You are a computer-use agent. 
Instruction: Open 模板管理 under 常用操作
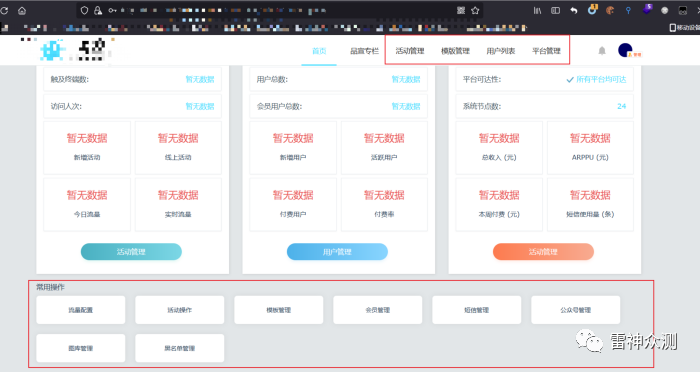tap(279, 310)
